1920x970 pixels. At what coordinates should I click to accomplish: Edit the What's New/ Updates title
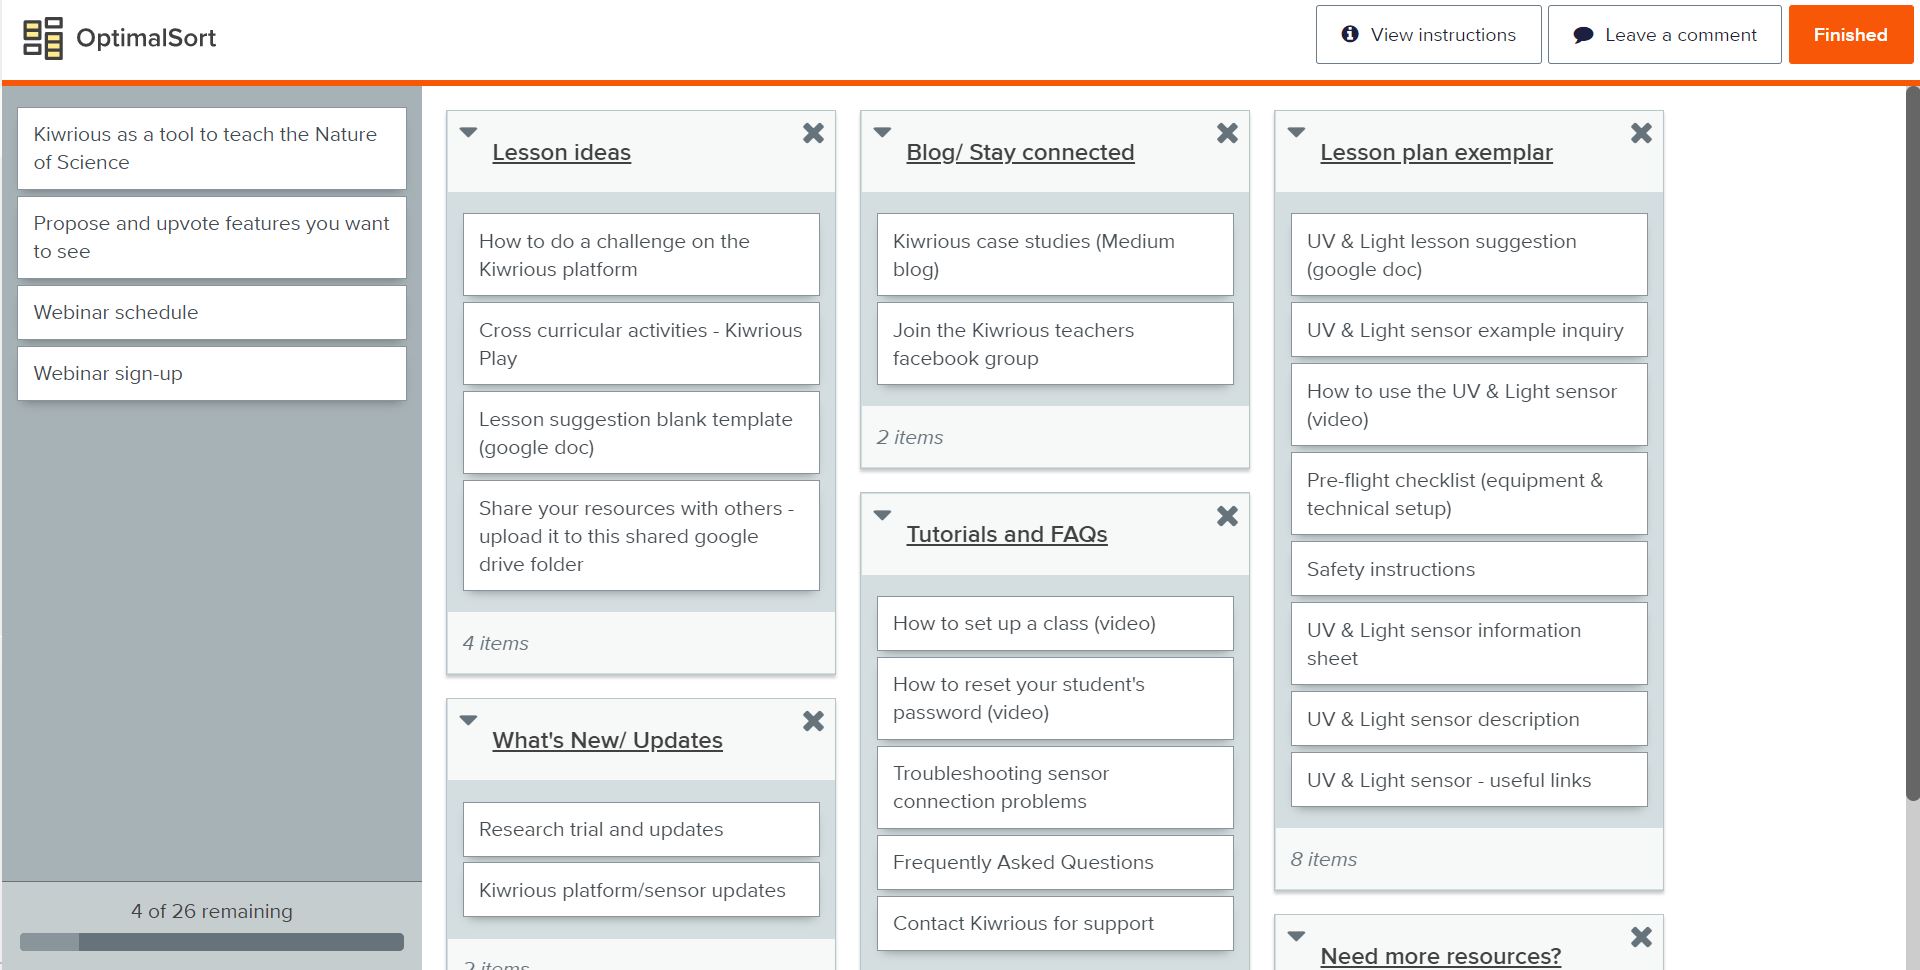607,740
